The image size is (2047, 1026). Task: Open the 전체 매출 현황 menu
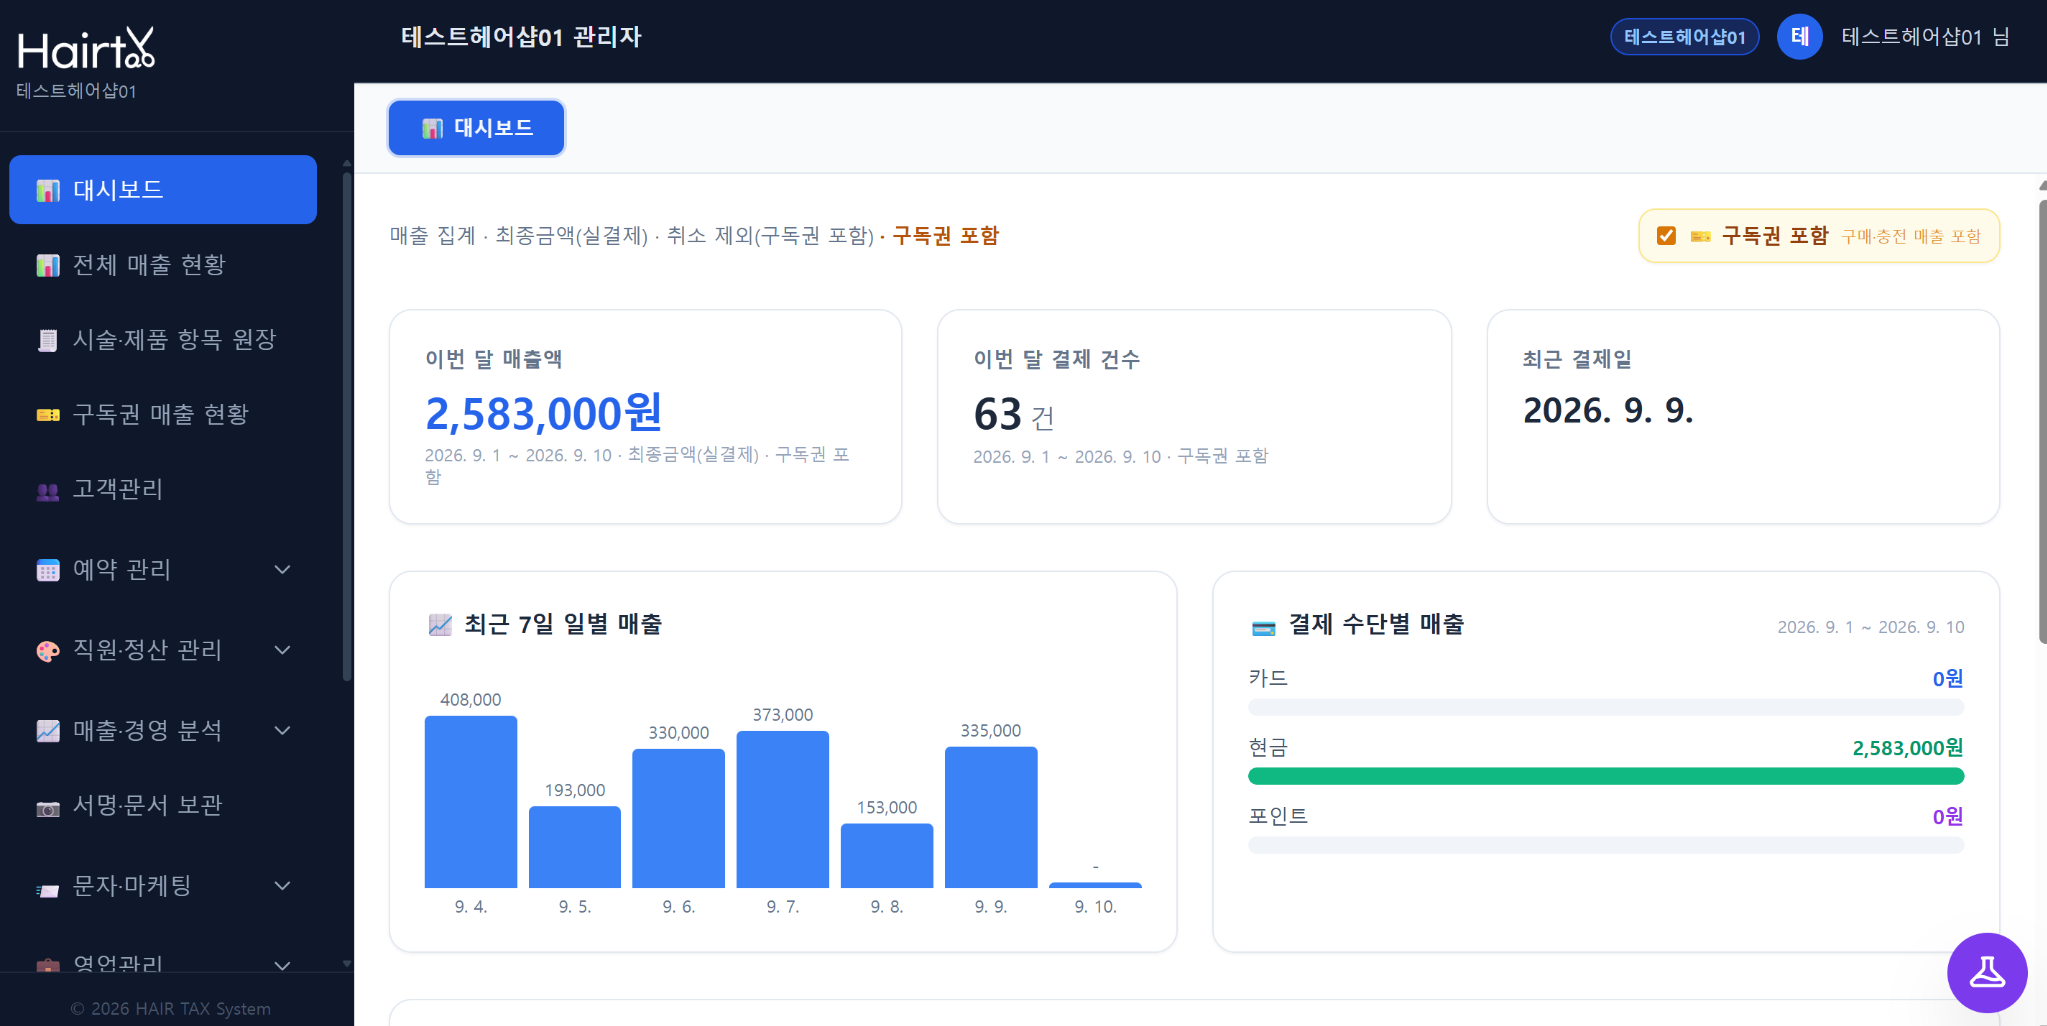163,265
